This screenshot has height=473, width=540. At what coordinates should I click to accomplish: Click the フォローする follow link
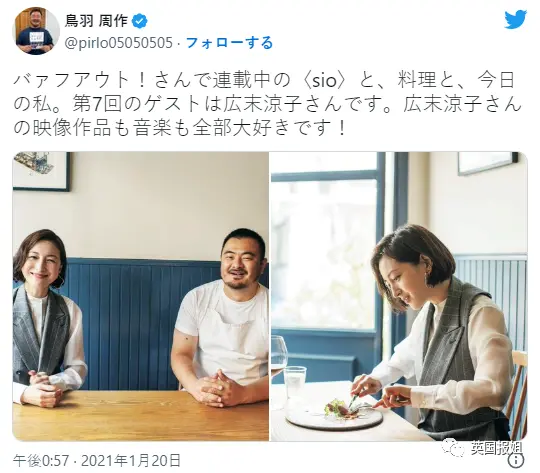click(229, 43)
